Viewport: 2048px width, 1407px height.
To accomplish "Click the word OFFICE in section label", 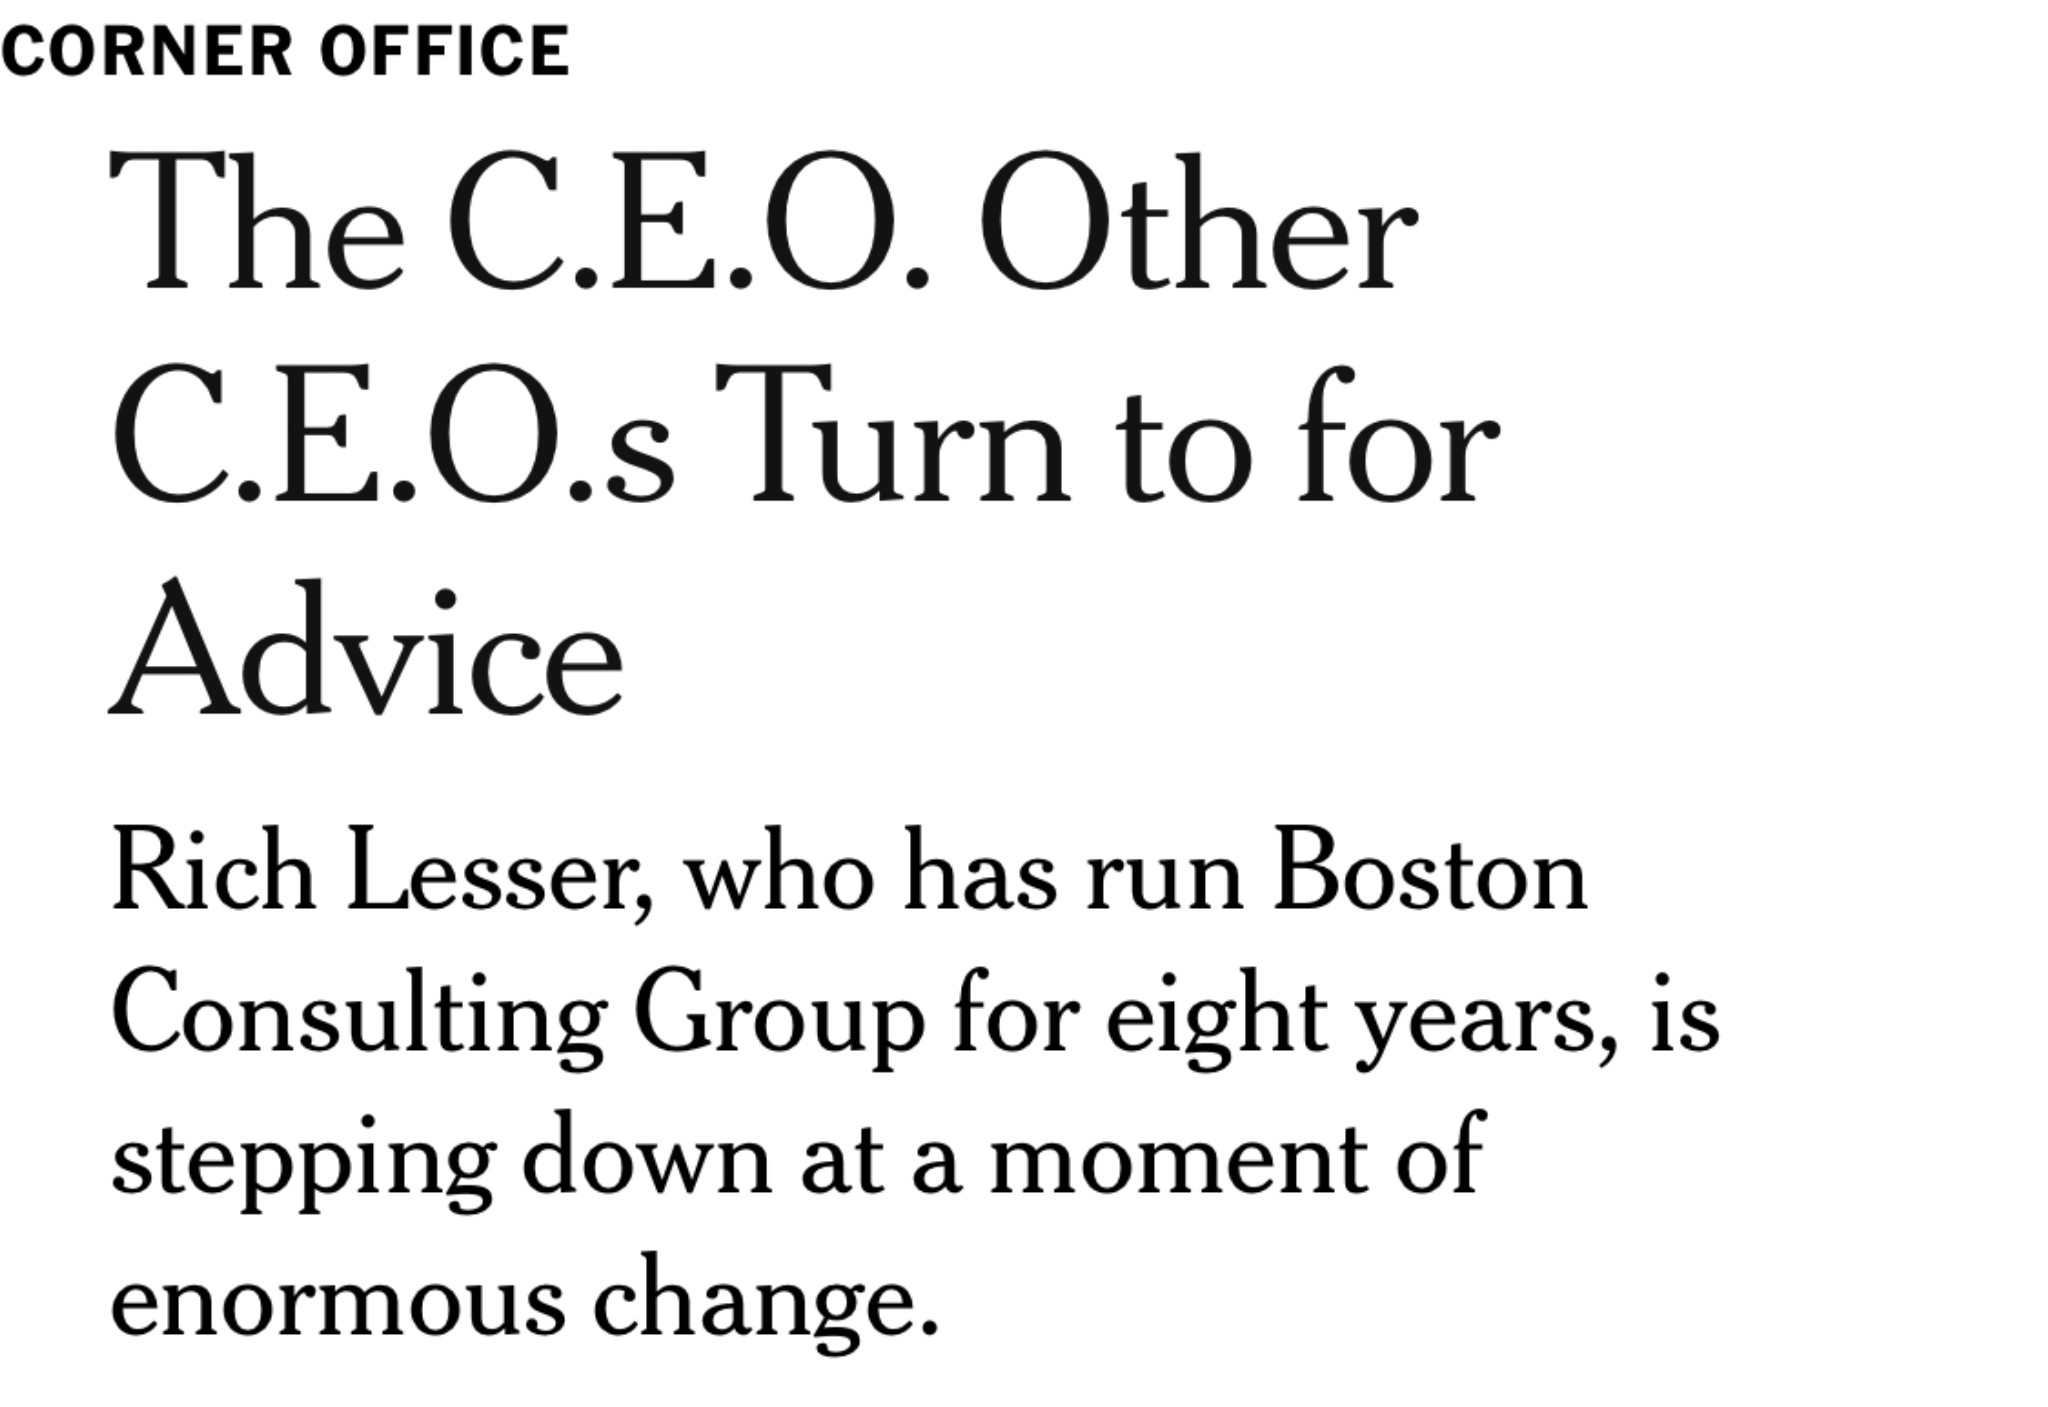I will 445,51.
